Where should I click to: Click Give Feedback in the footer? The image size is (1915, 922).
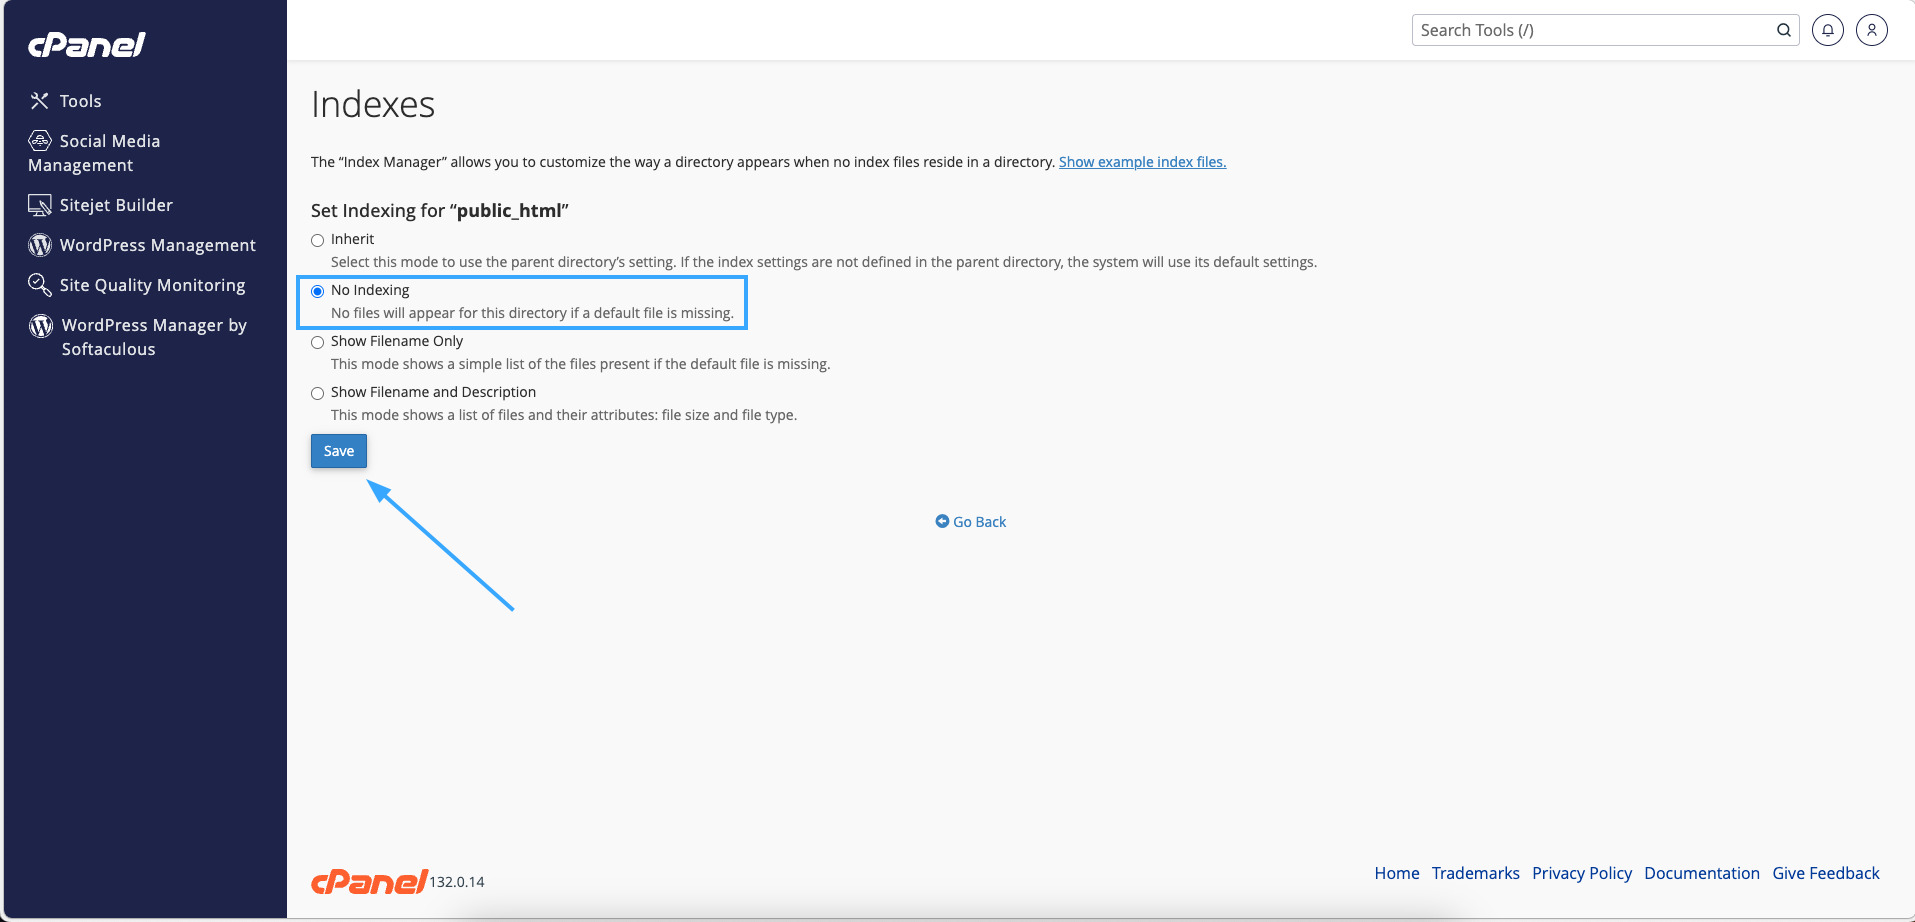tap(1825, 873)
